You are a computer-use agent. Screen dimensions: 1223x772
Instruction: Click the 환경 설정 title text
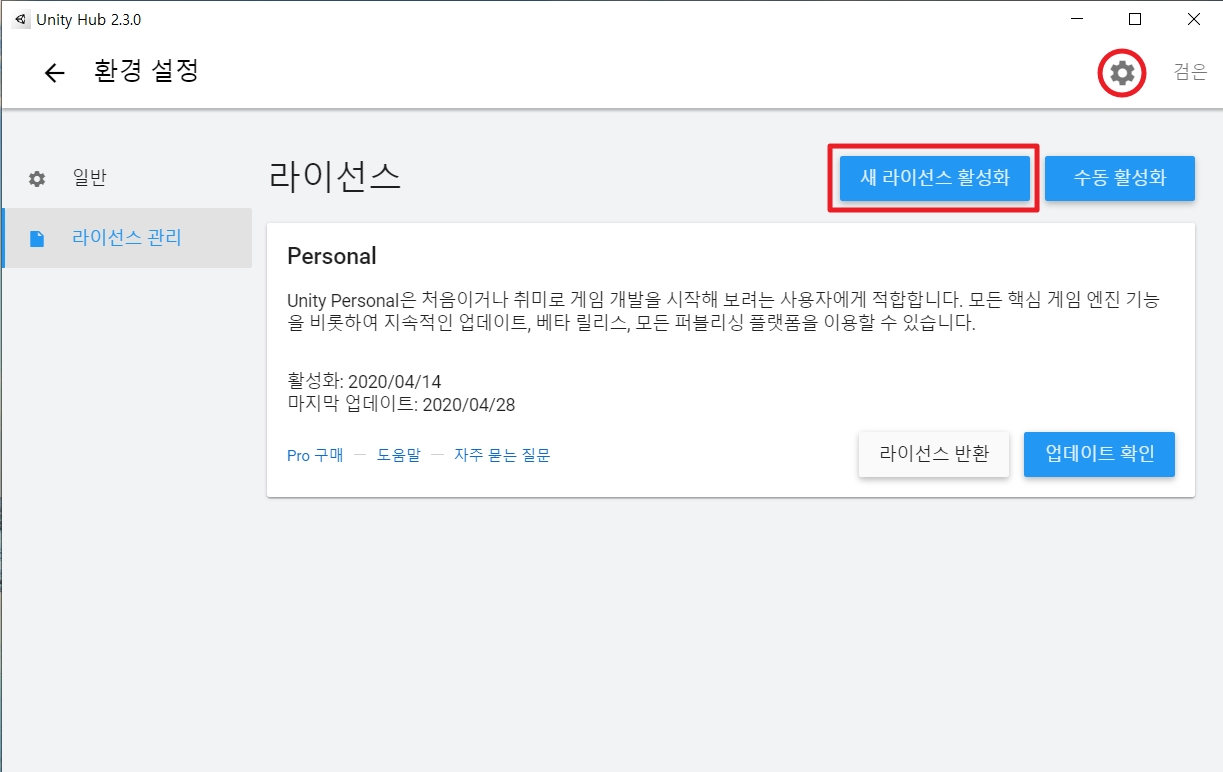146,72
